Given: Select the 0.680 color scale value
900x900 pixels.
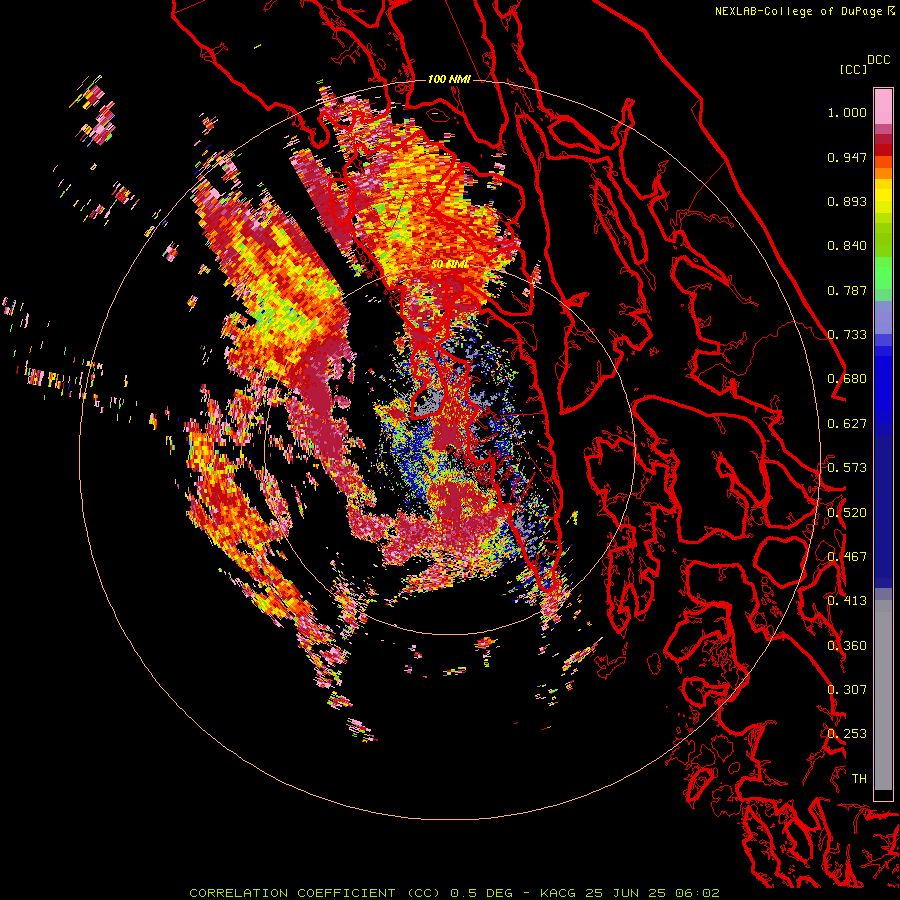Looking at the screenshot, I should click(847, 379).
